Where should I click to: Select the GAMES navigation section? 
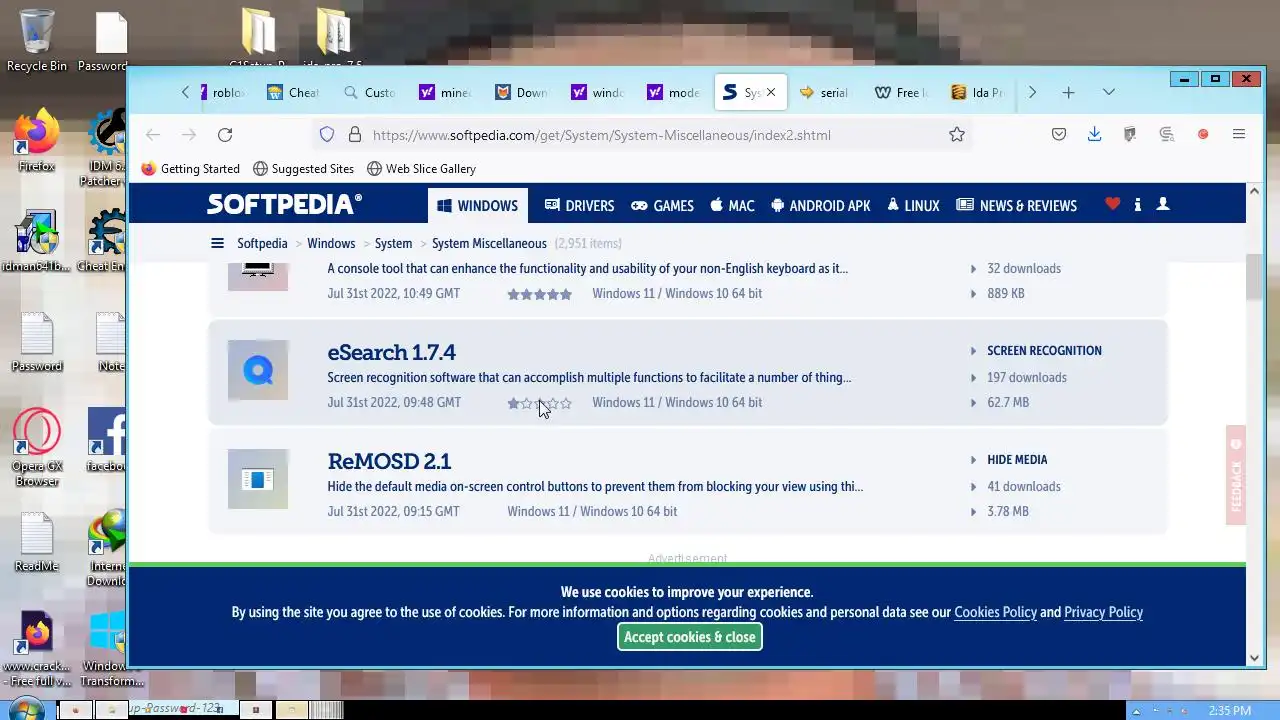(x=662, y=206)
